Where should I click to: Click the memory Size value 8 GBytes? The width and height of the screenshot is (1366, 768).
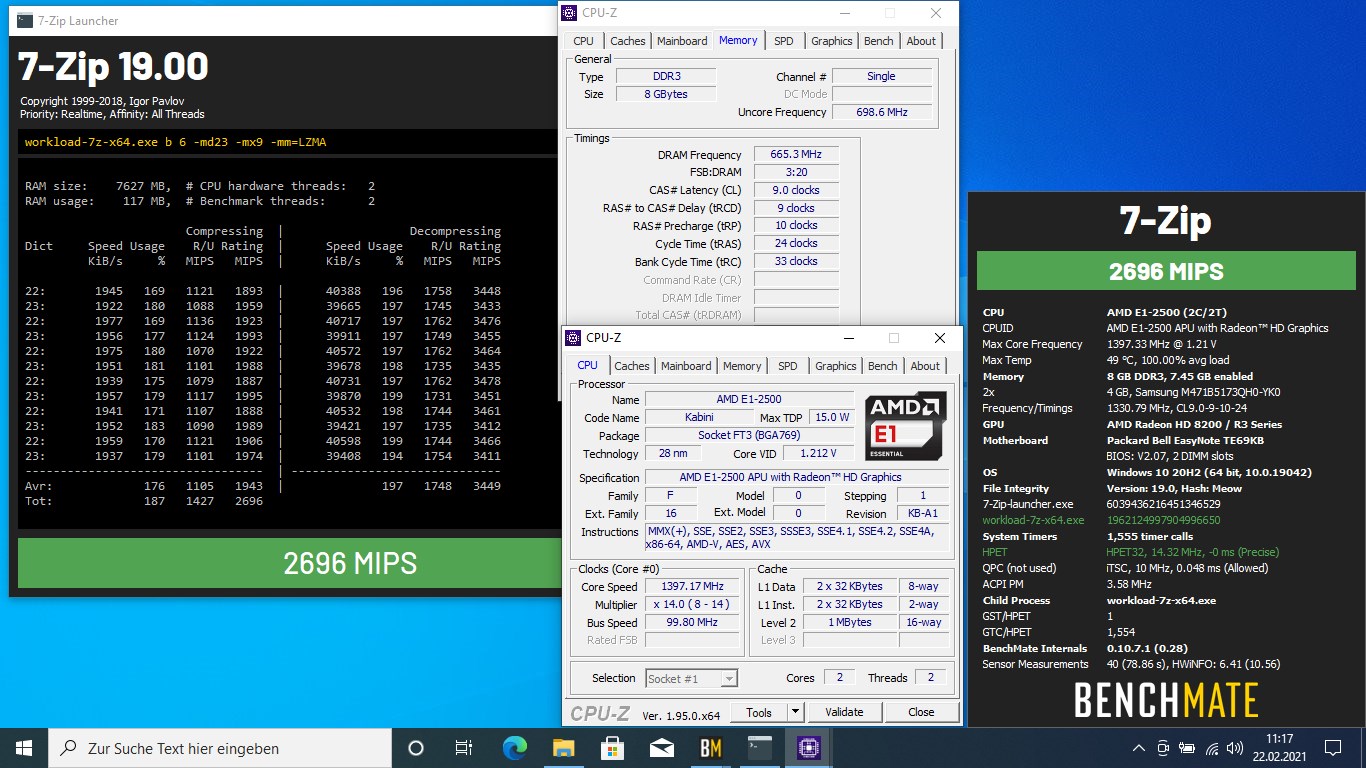[x=666, y=94]
